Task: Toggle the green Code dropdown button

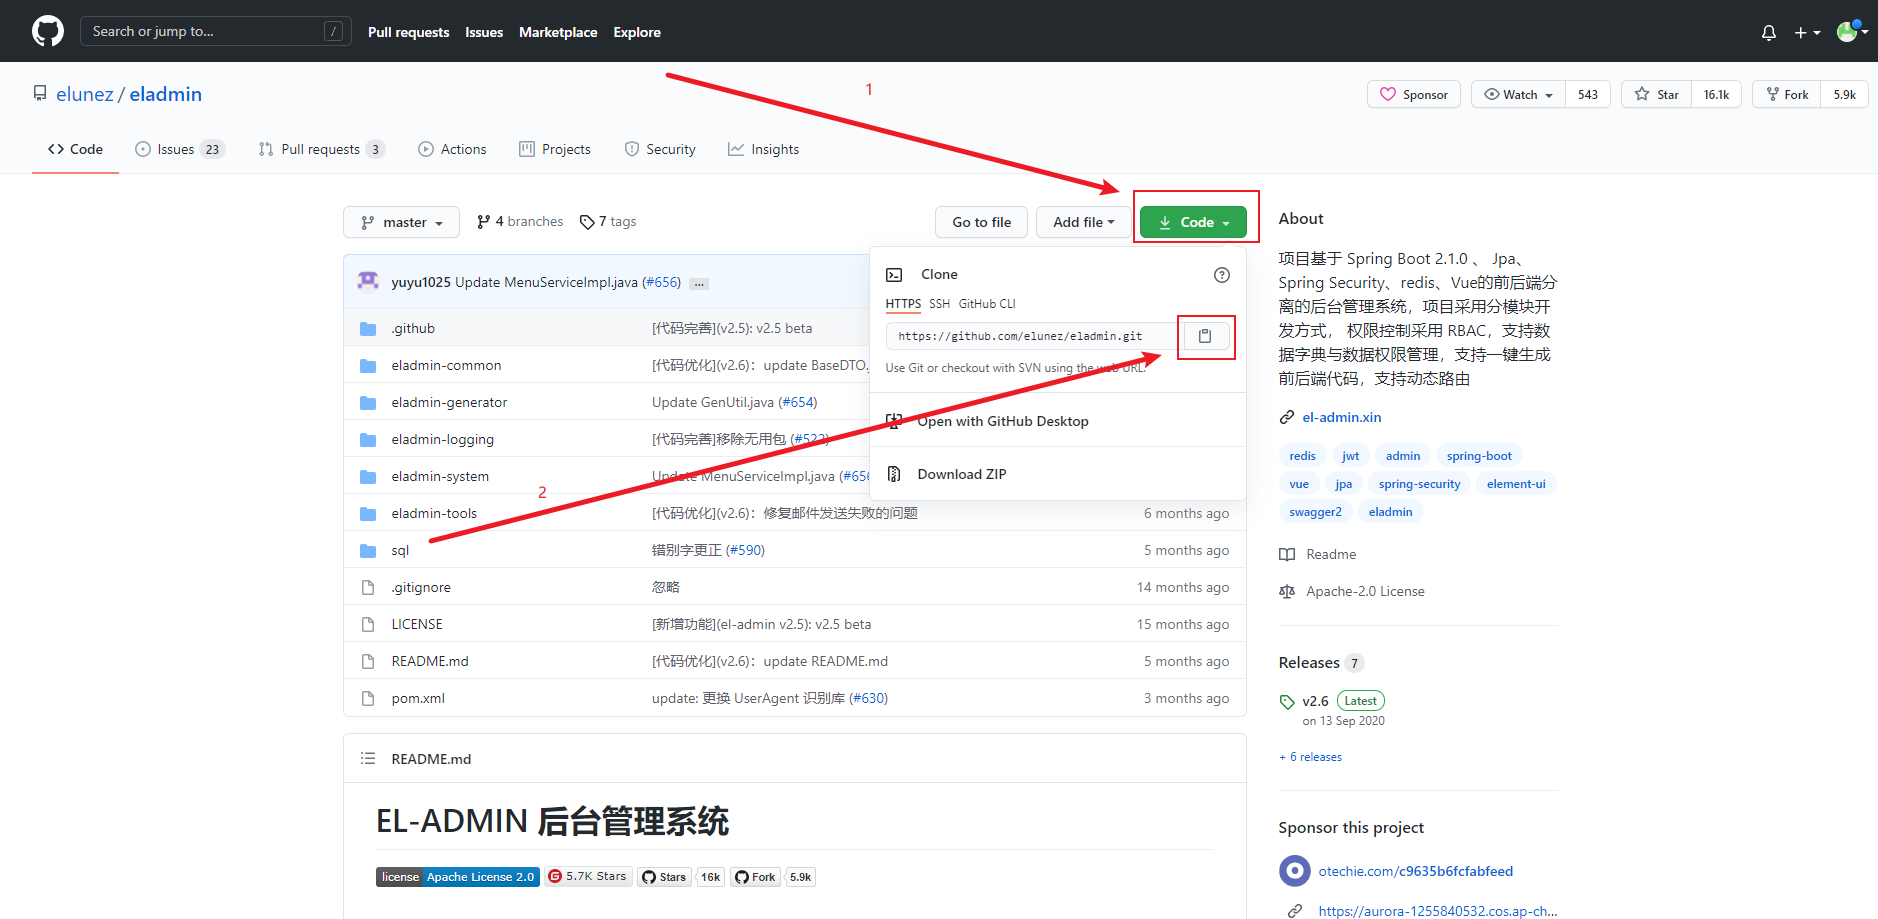Action: click(1193, 222)
